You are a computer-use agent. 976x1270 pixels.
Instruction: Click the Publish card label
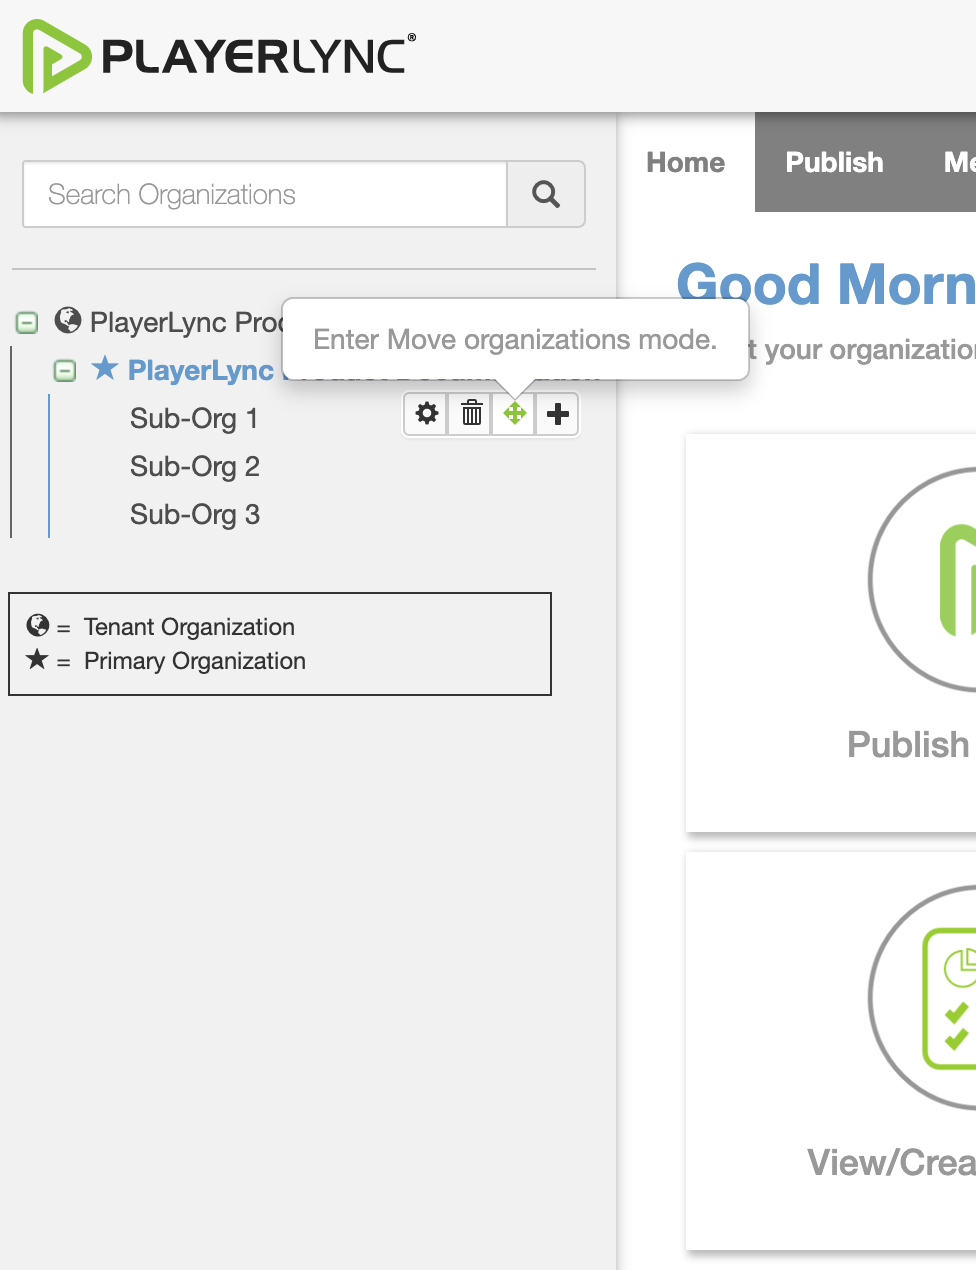point(908,745)
